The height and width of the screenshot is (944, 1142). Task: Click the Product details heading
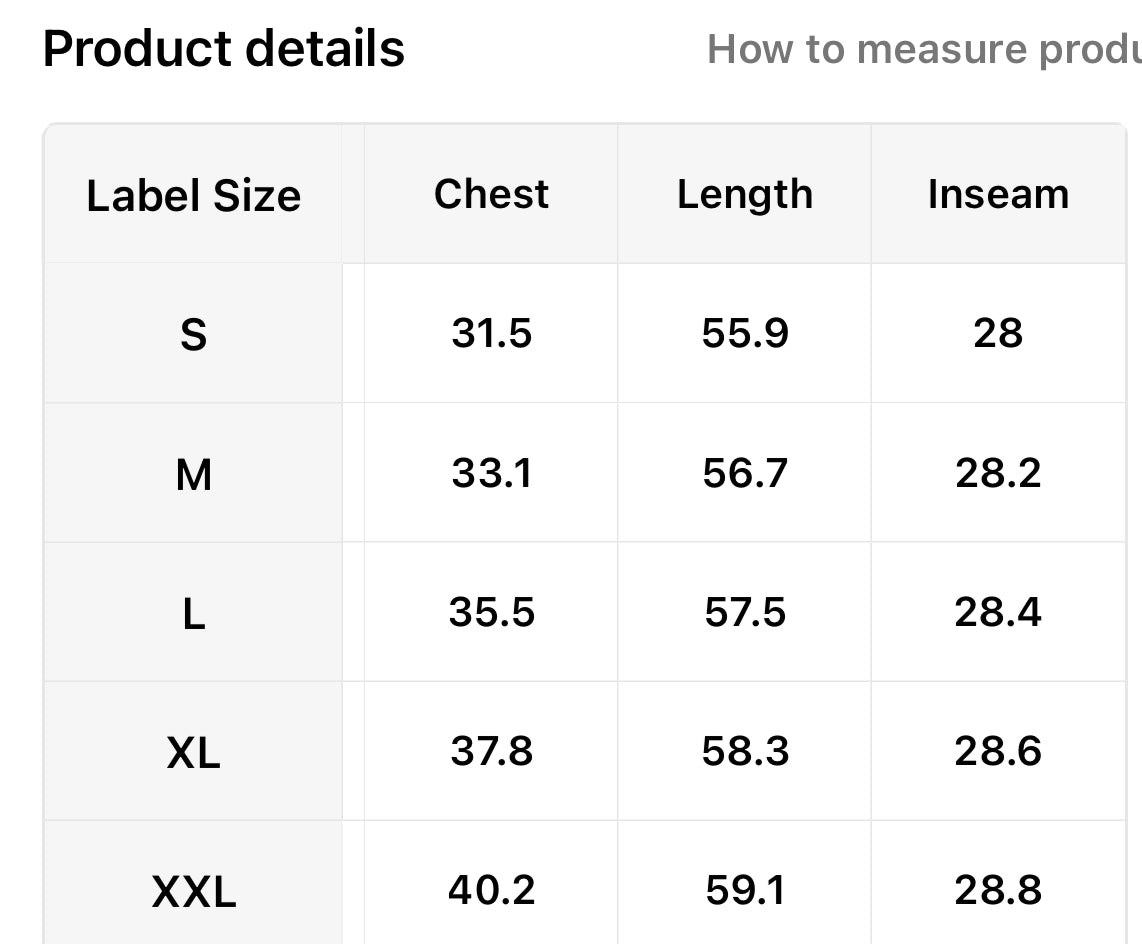224,48
